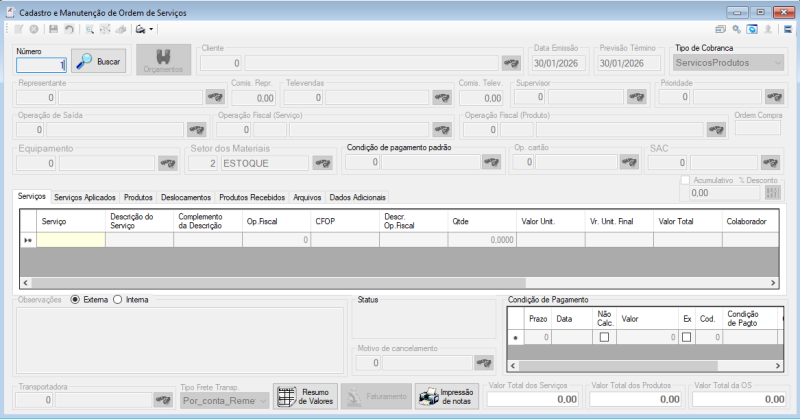Click the Condição de pagamento padrão lookup icon

click(491, 162)
